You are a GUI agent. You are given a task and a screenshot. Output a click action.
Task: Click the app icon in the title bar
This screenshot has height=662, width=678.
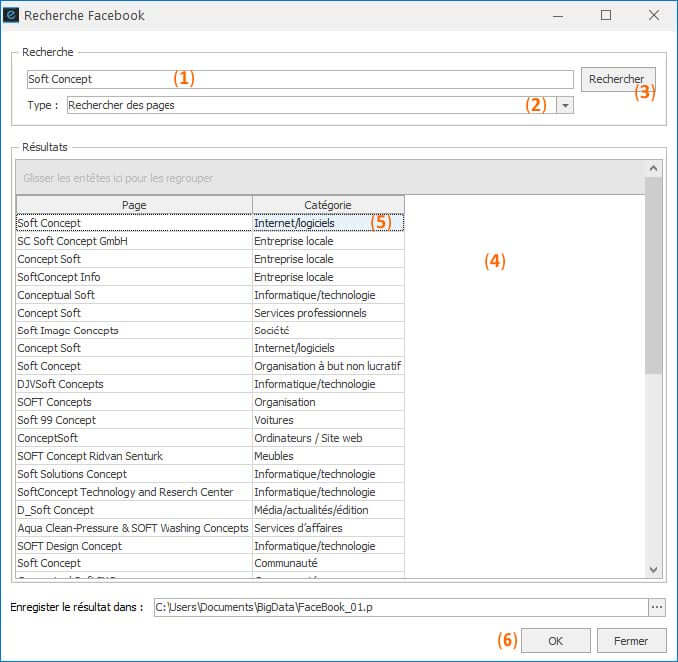(11, 15)
